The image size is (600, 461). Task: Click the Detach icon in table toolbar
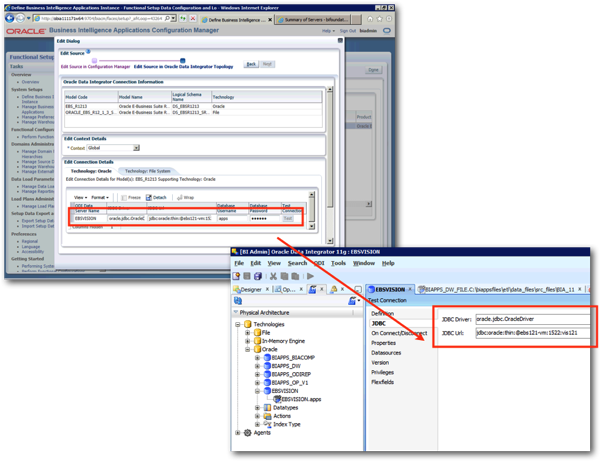pyautogui.click(x=148, y=197)
